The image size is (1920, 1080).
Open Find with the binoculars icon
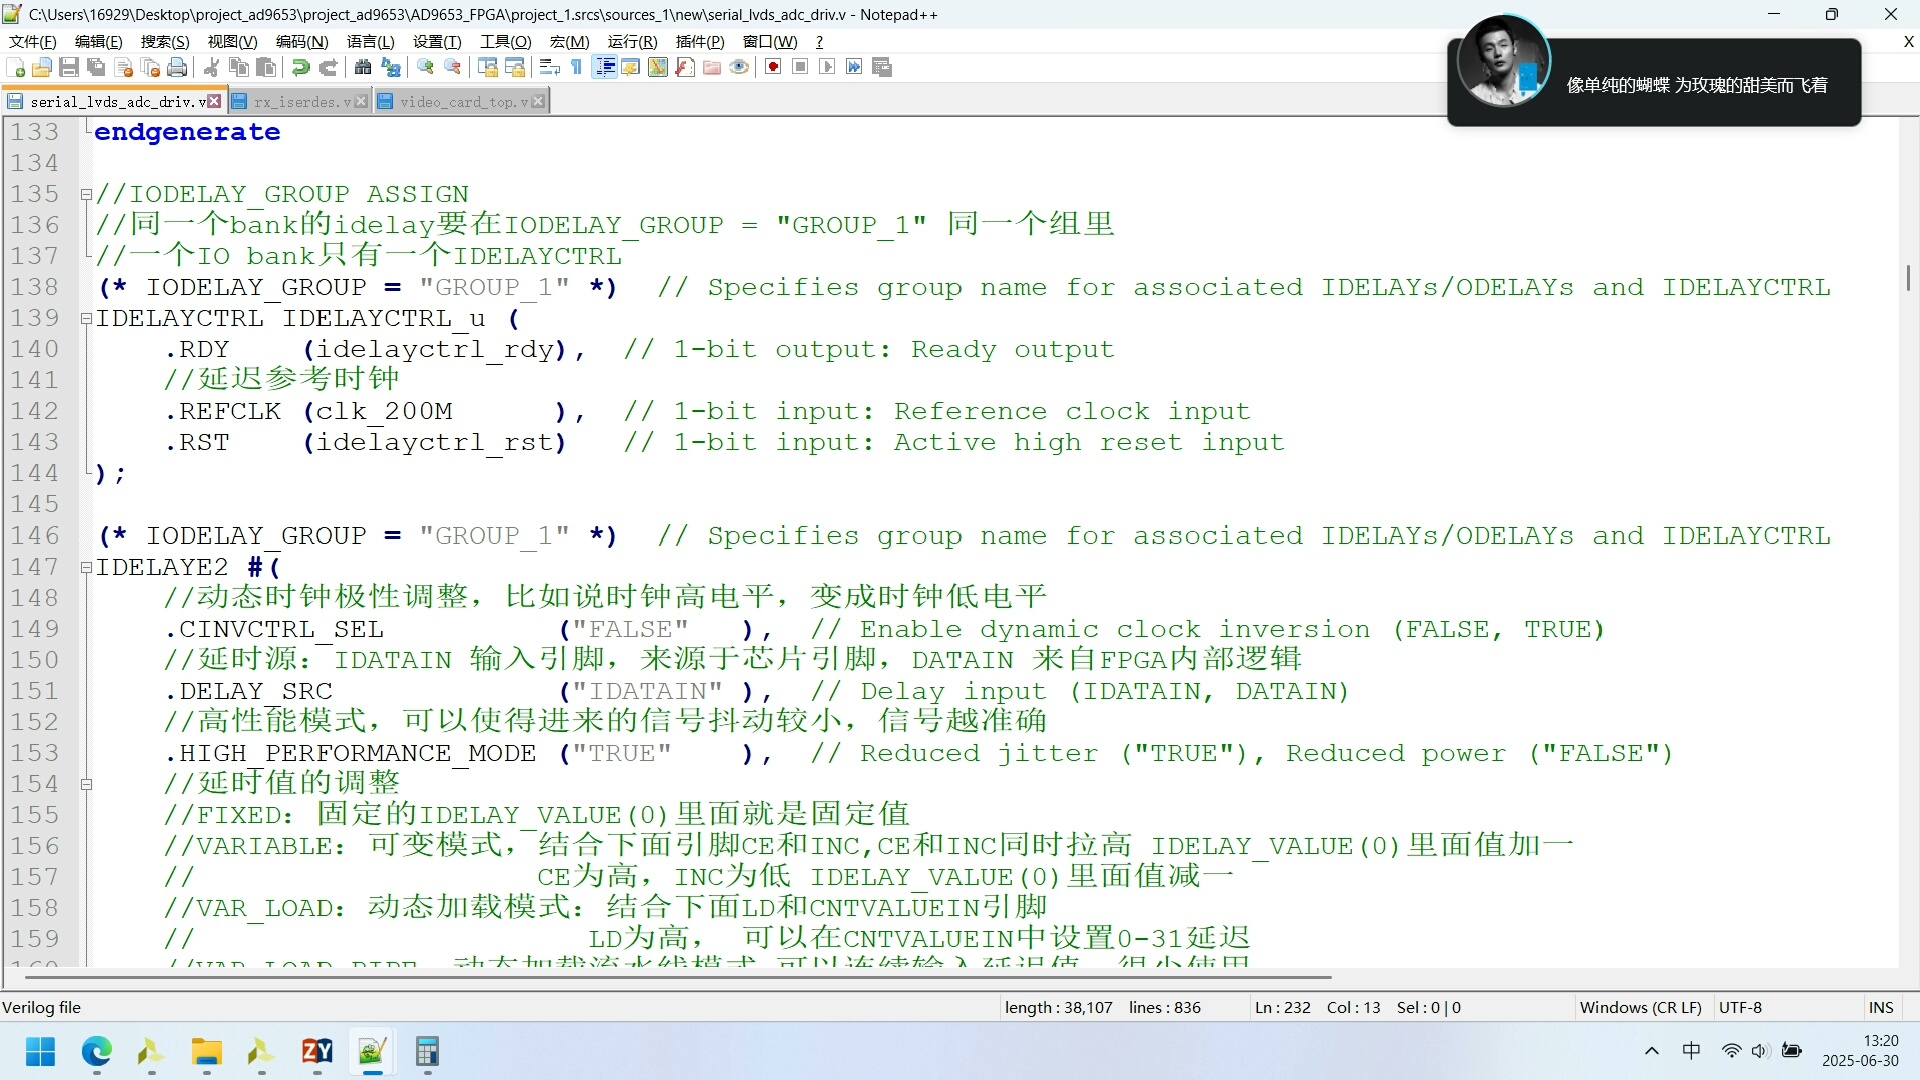[363, 67]
